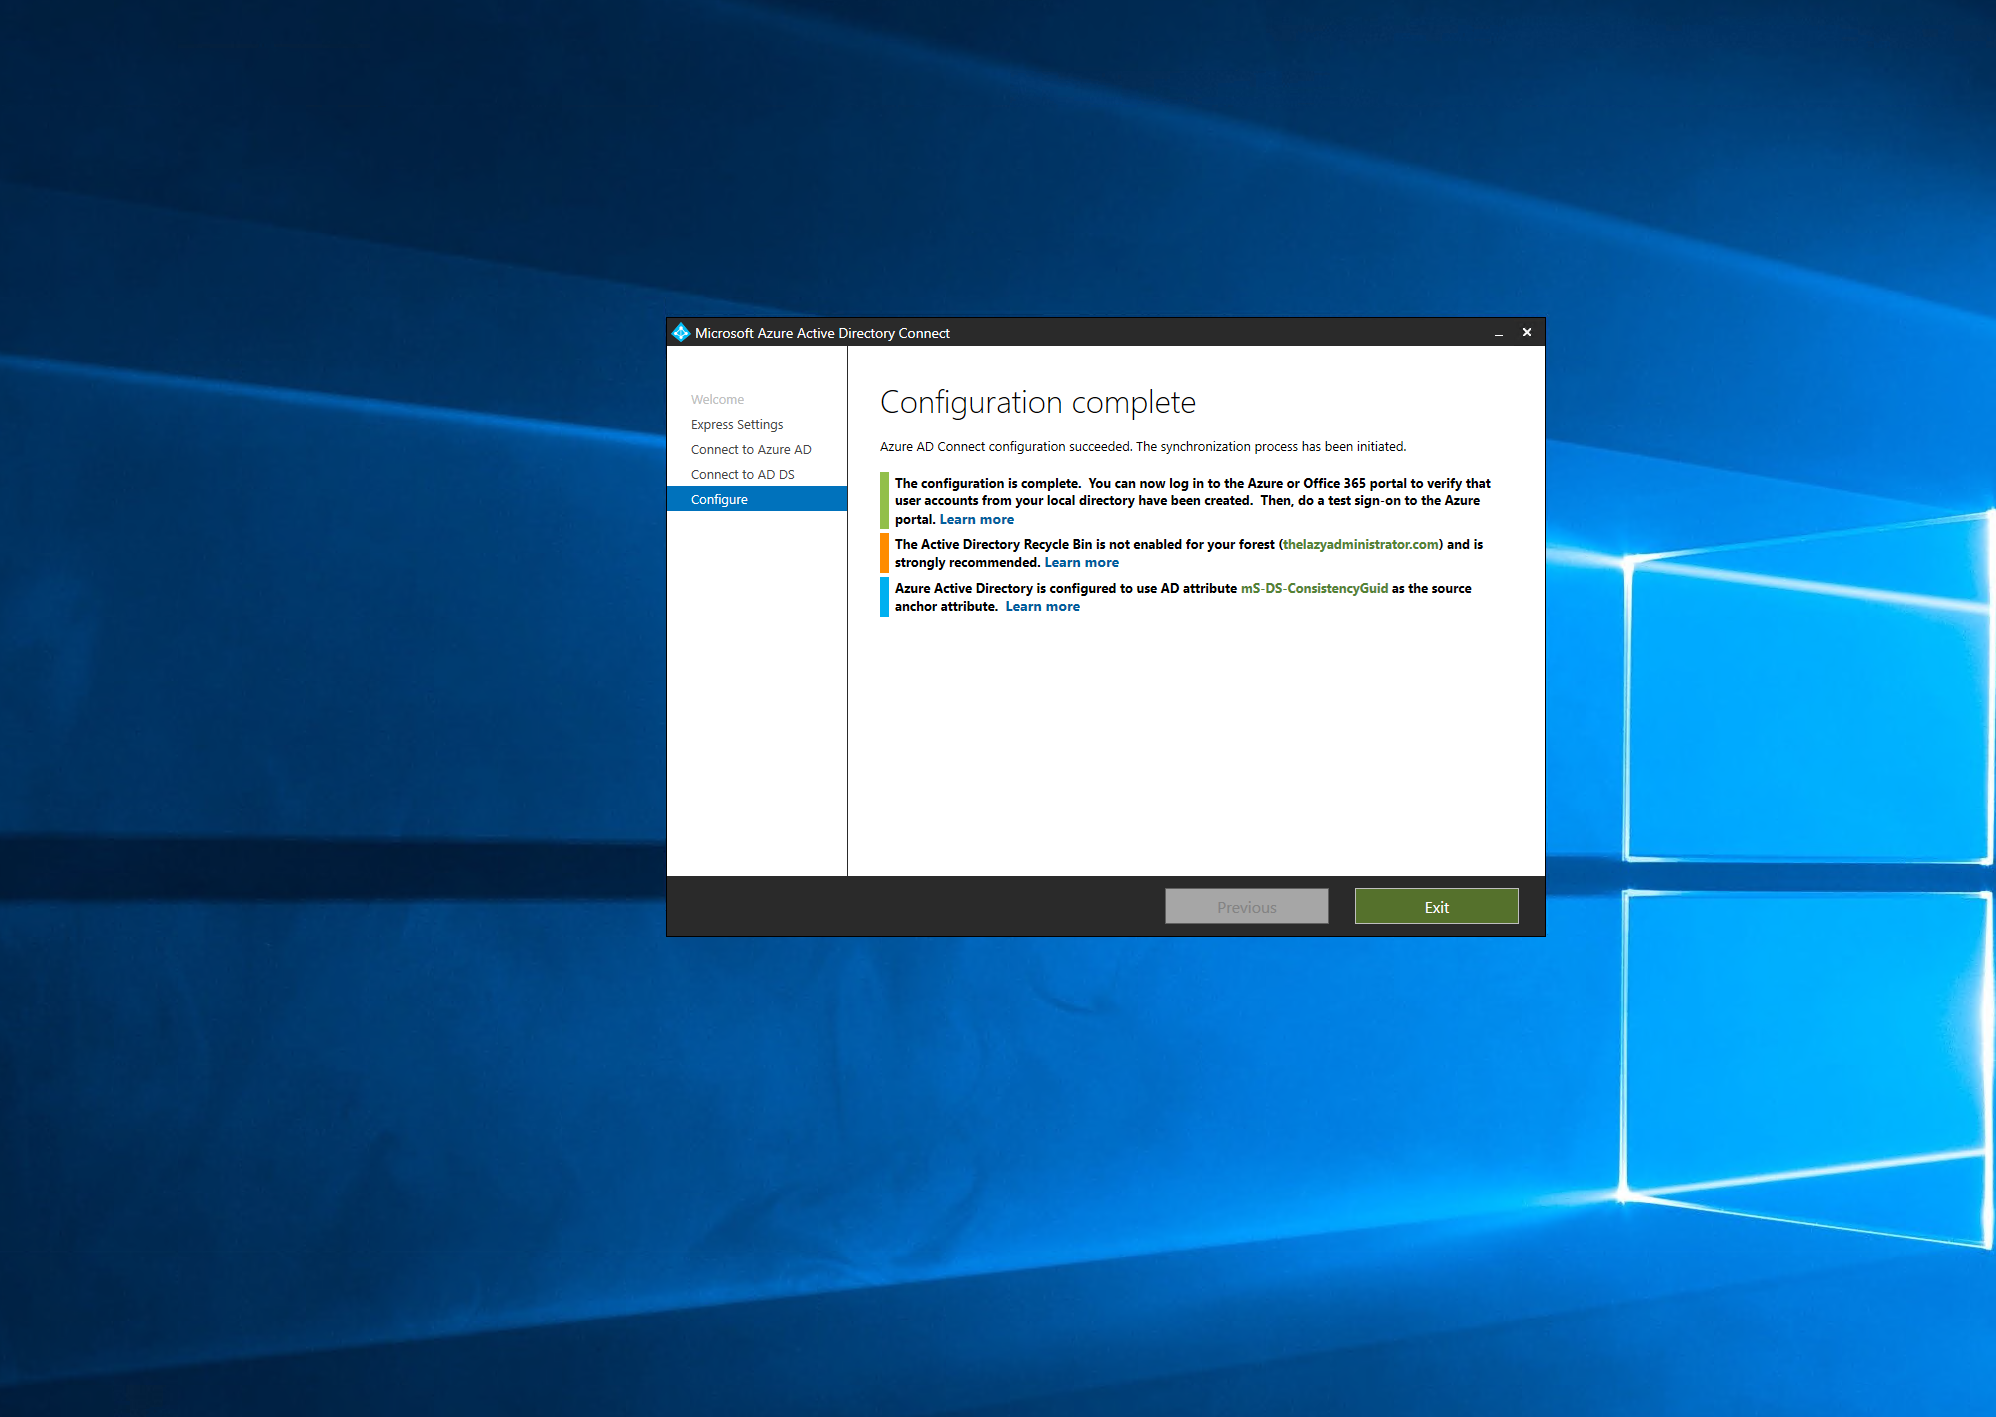1996x1417 pixels.
Task: Select the highlighted Configure step
Action: (757, 499)
